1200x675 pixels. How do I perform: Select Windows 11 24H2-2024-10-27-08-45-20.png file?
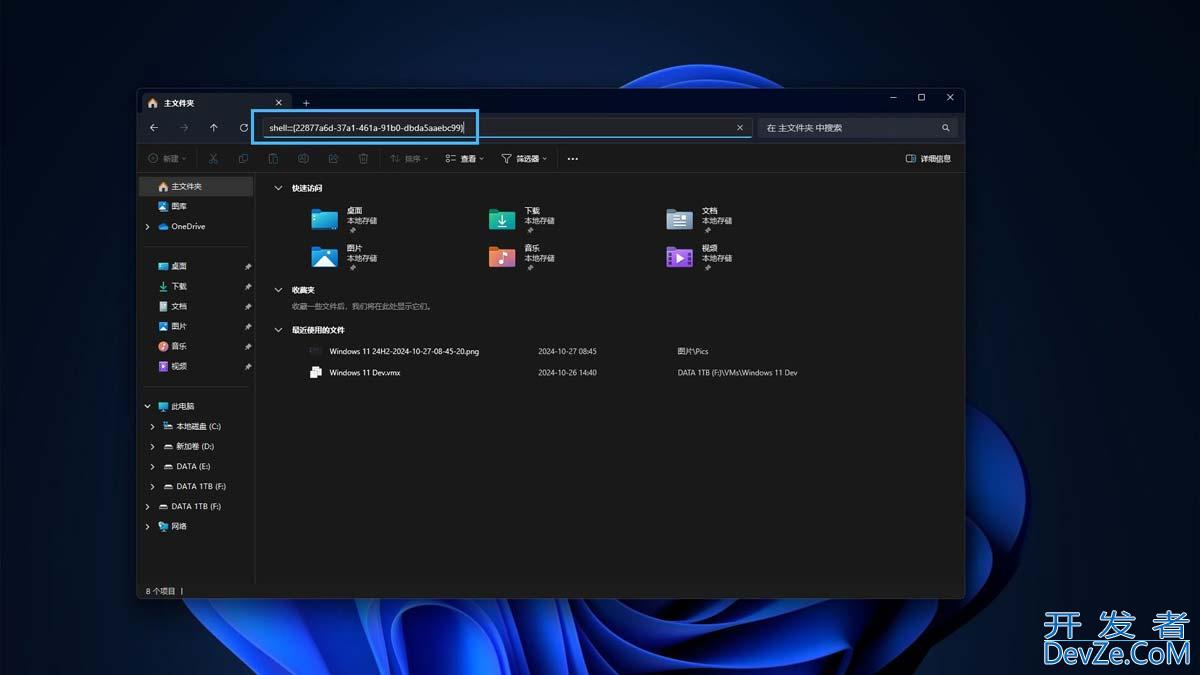tap(404, 352)
